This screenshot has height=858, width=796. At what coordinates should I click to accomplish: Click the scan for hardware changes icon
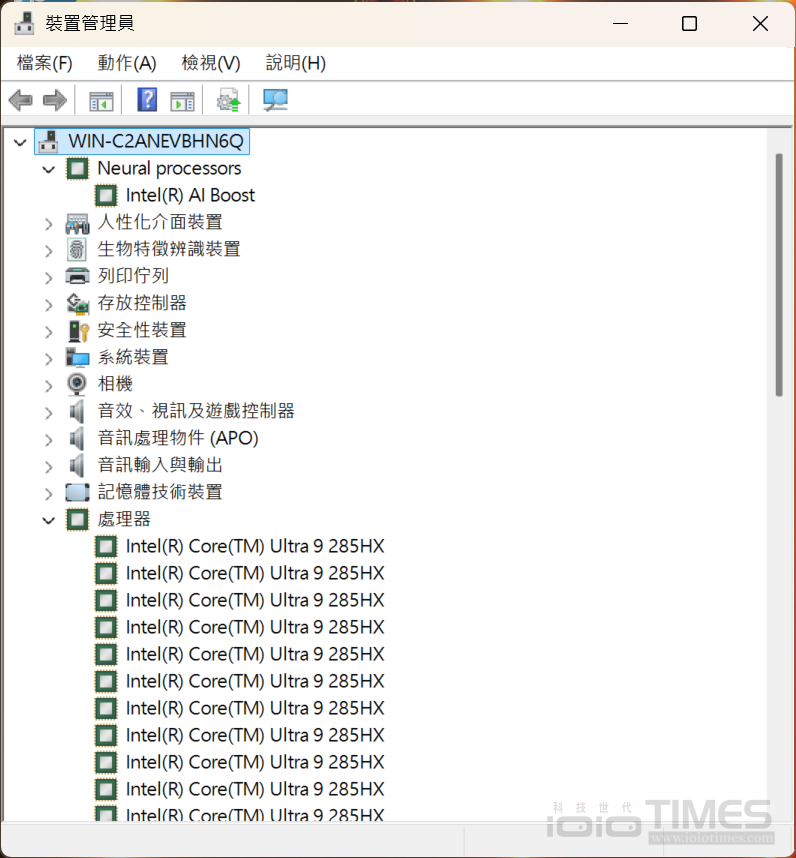275,100
